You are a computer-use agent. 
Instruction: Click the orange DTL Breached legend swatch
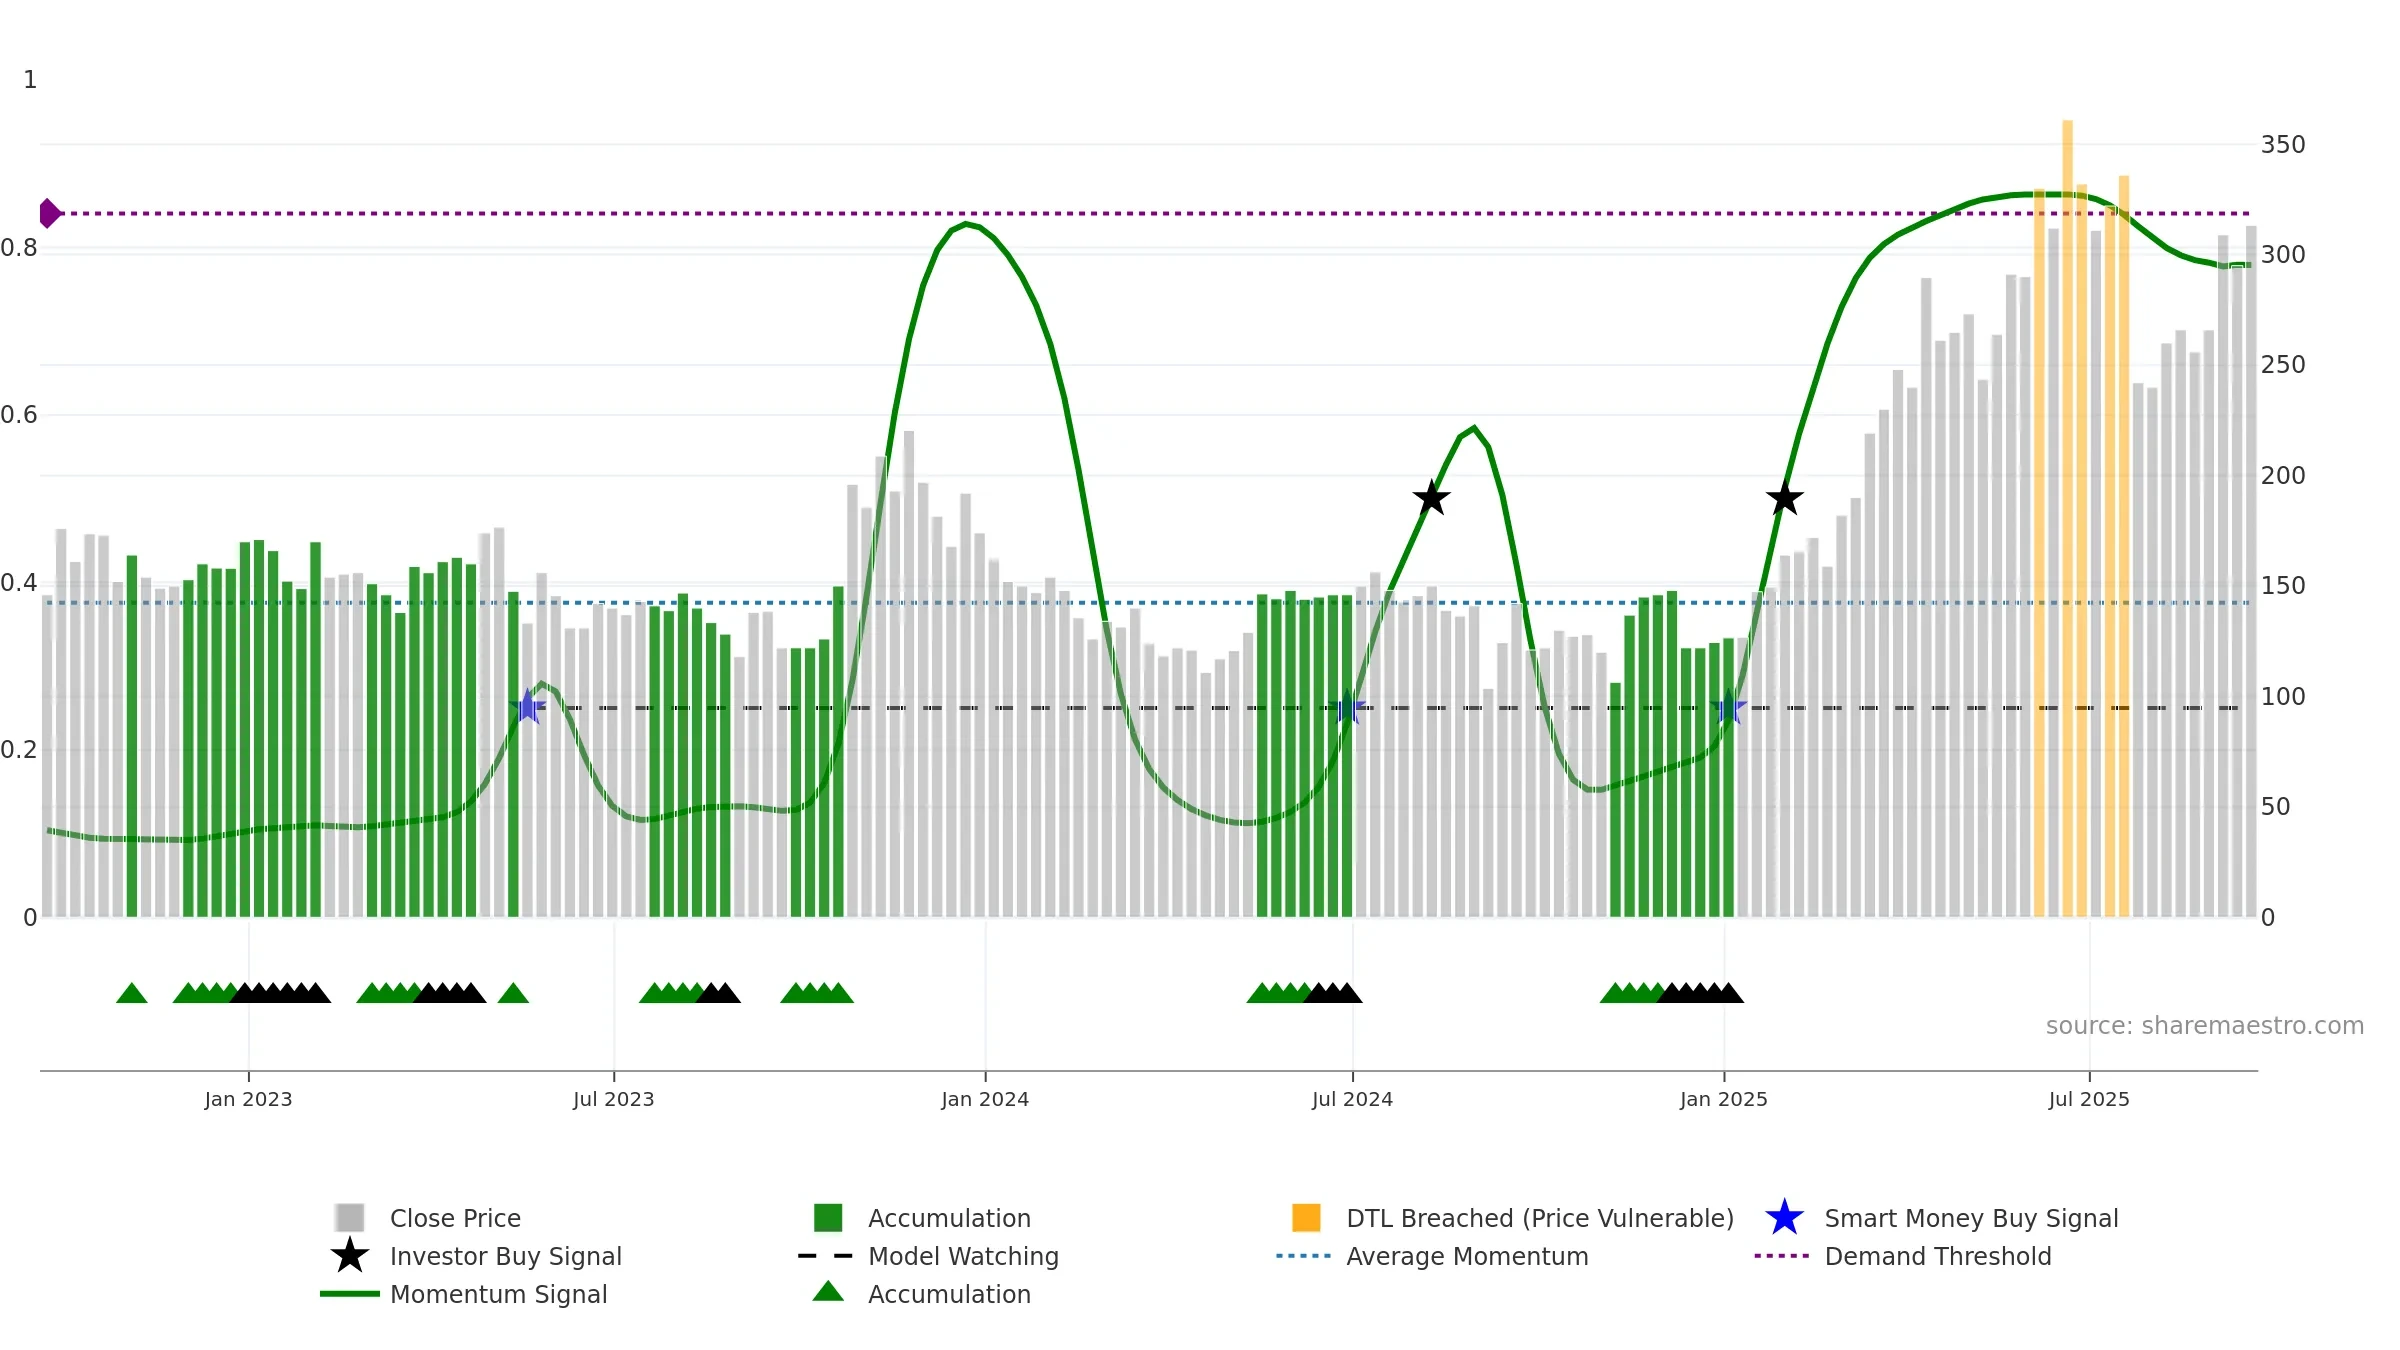(x=1306, y=1217)
